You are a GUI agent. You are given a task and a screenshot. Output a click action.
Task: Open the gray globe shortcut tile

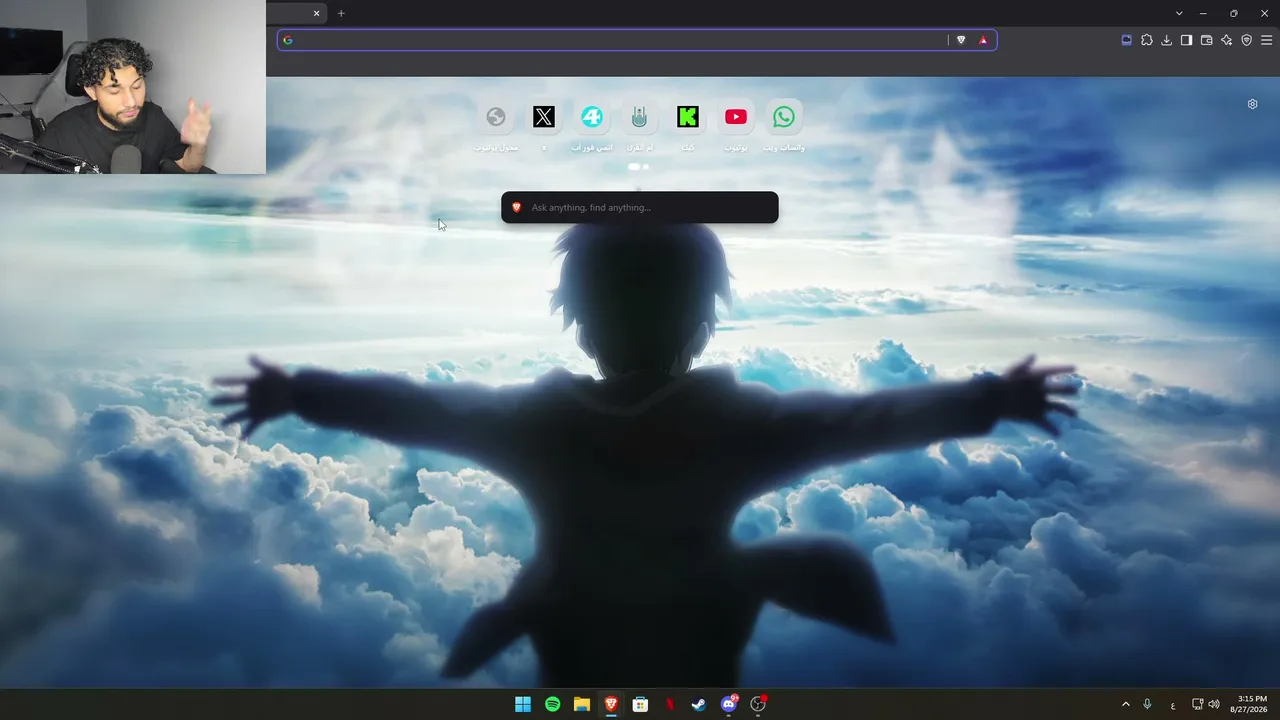coord(496,117)
